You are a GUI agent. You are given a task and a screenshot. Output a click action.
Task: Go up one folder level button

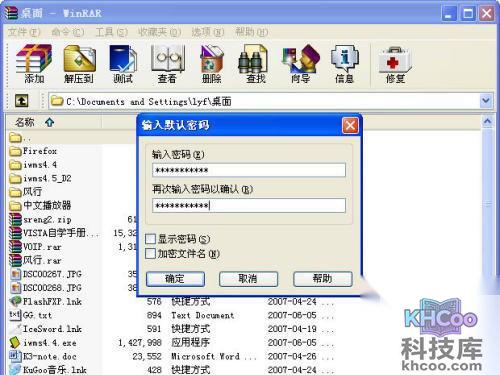[x=22, y=101]
